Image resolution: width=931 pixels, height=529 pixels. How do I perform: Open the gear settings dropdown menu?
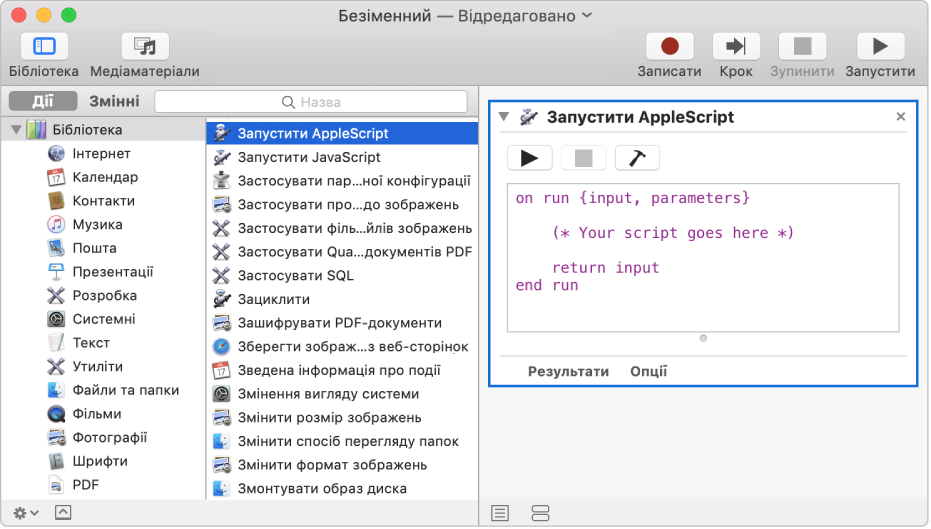point(26,512)
